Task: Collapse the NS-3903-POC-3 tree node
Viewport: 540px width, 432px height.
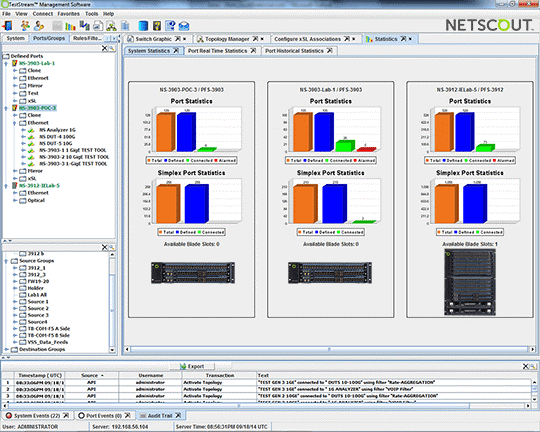Action: click(6, 108)
